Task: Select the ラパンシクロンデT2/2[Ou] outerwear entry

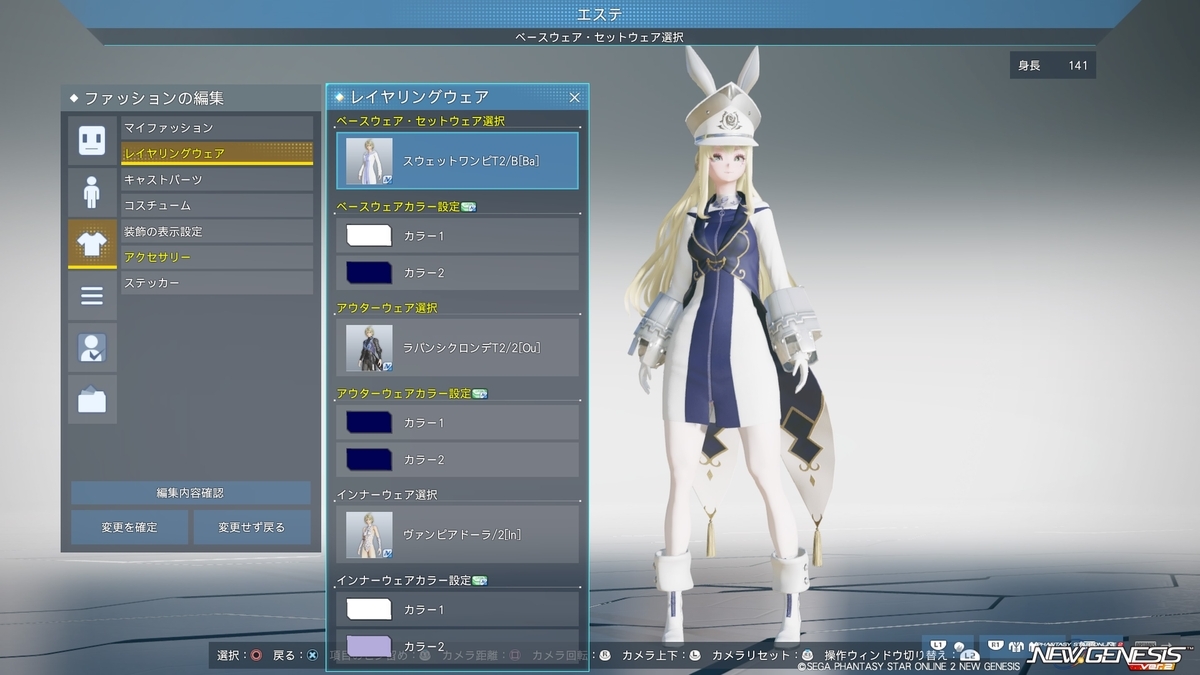Action: (x=458, y=347)
